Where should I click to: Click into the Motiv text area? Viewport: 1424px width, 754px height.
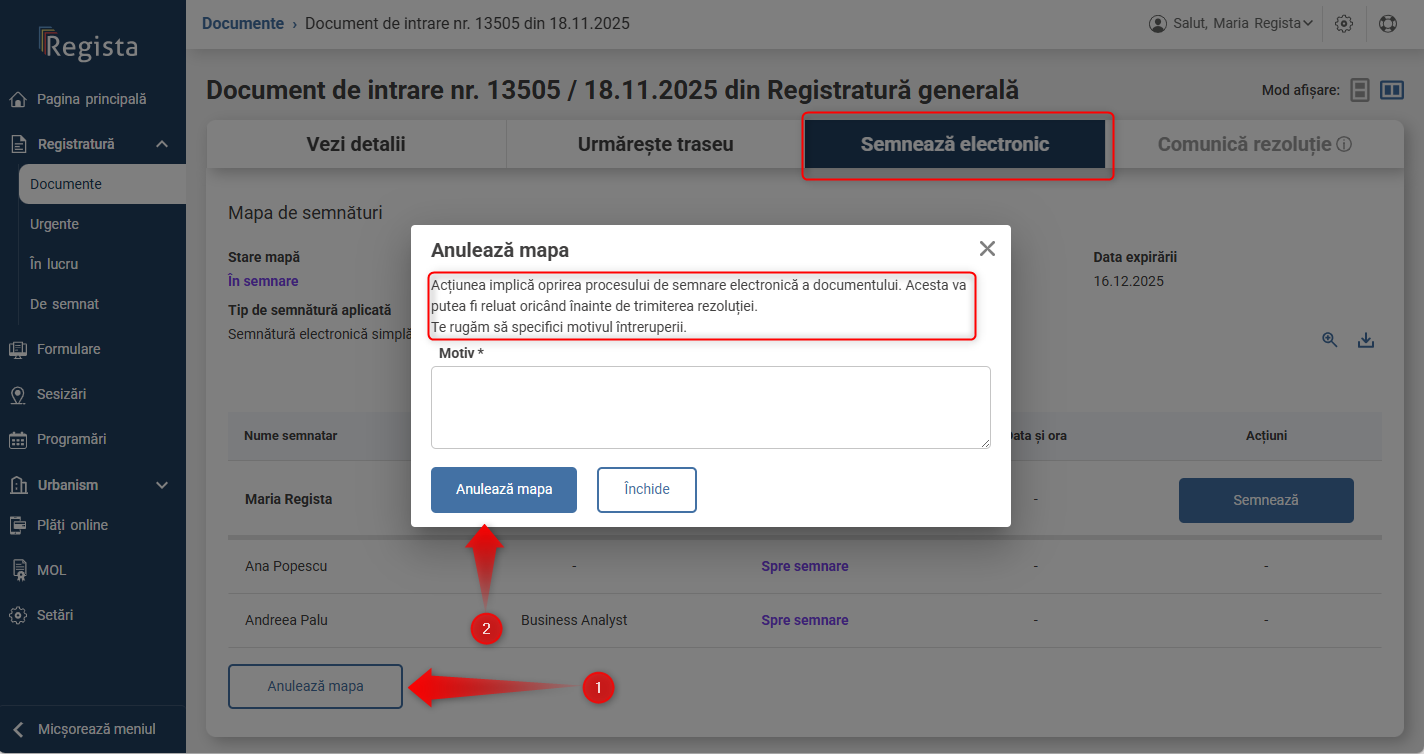click(710, 407)
